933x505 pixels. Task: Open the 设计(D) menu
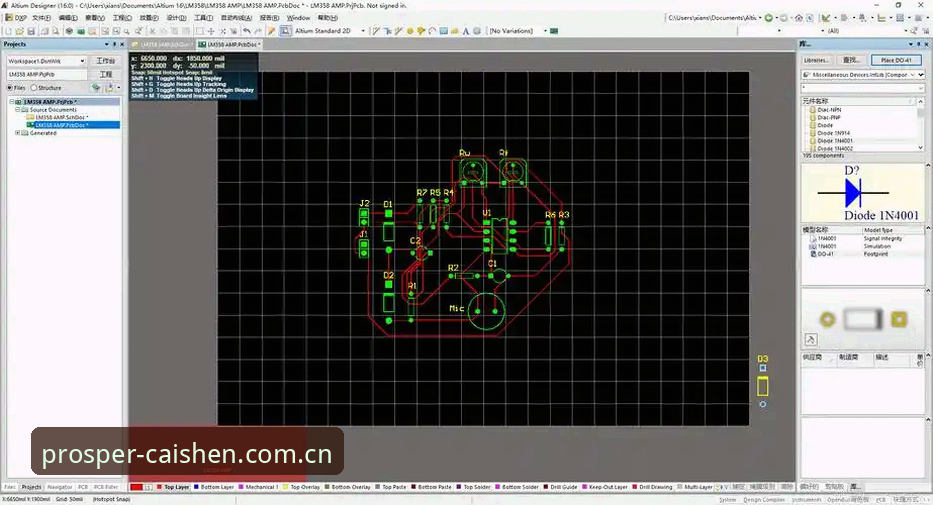176,18
